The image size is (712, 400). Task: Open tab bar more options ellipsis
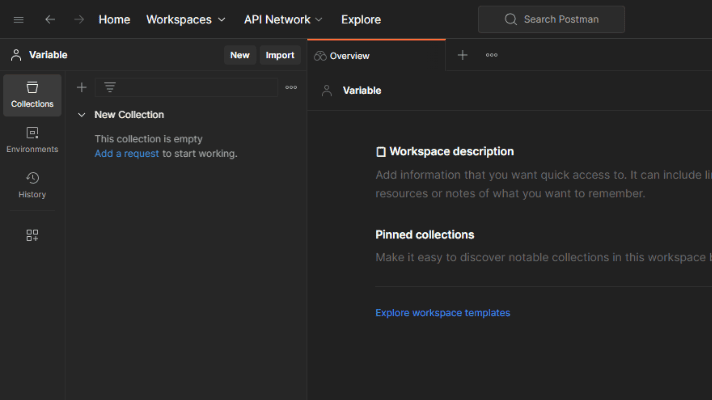click(x=492, y=55)
